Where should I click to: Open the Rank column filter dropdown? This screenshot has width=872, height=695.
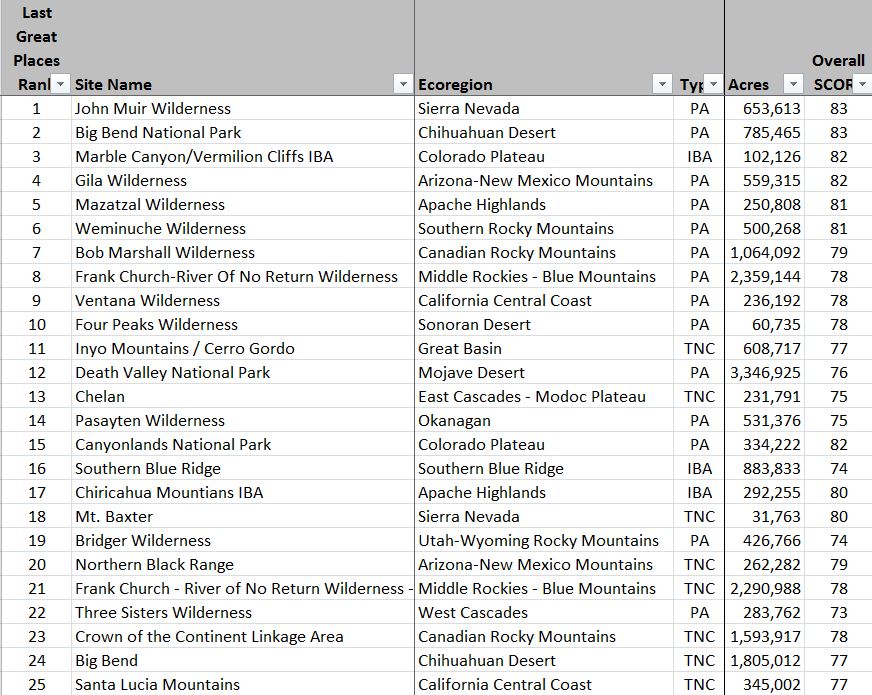(60, 85)
